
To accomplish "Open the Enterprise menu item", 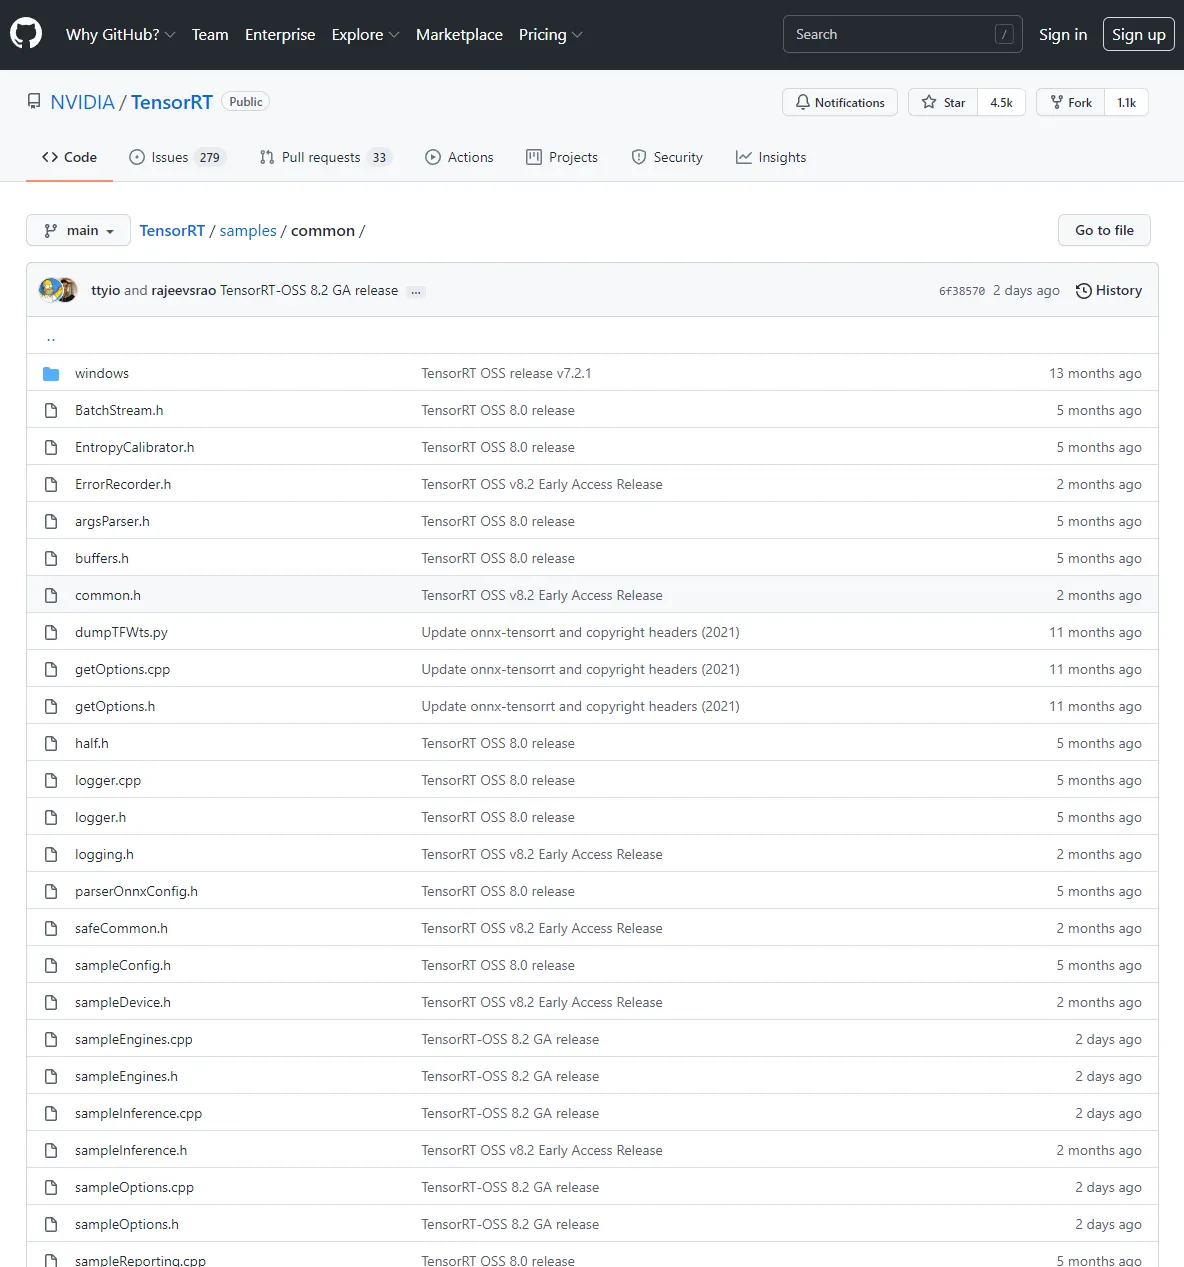I will [x=280, y=34].
